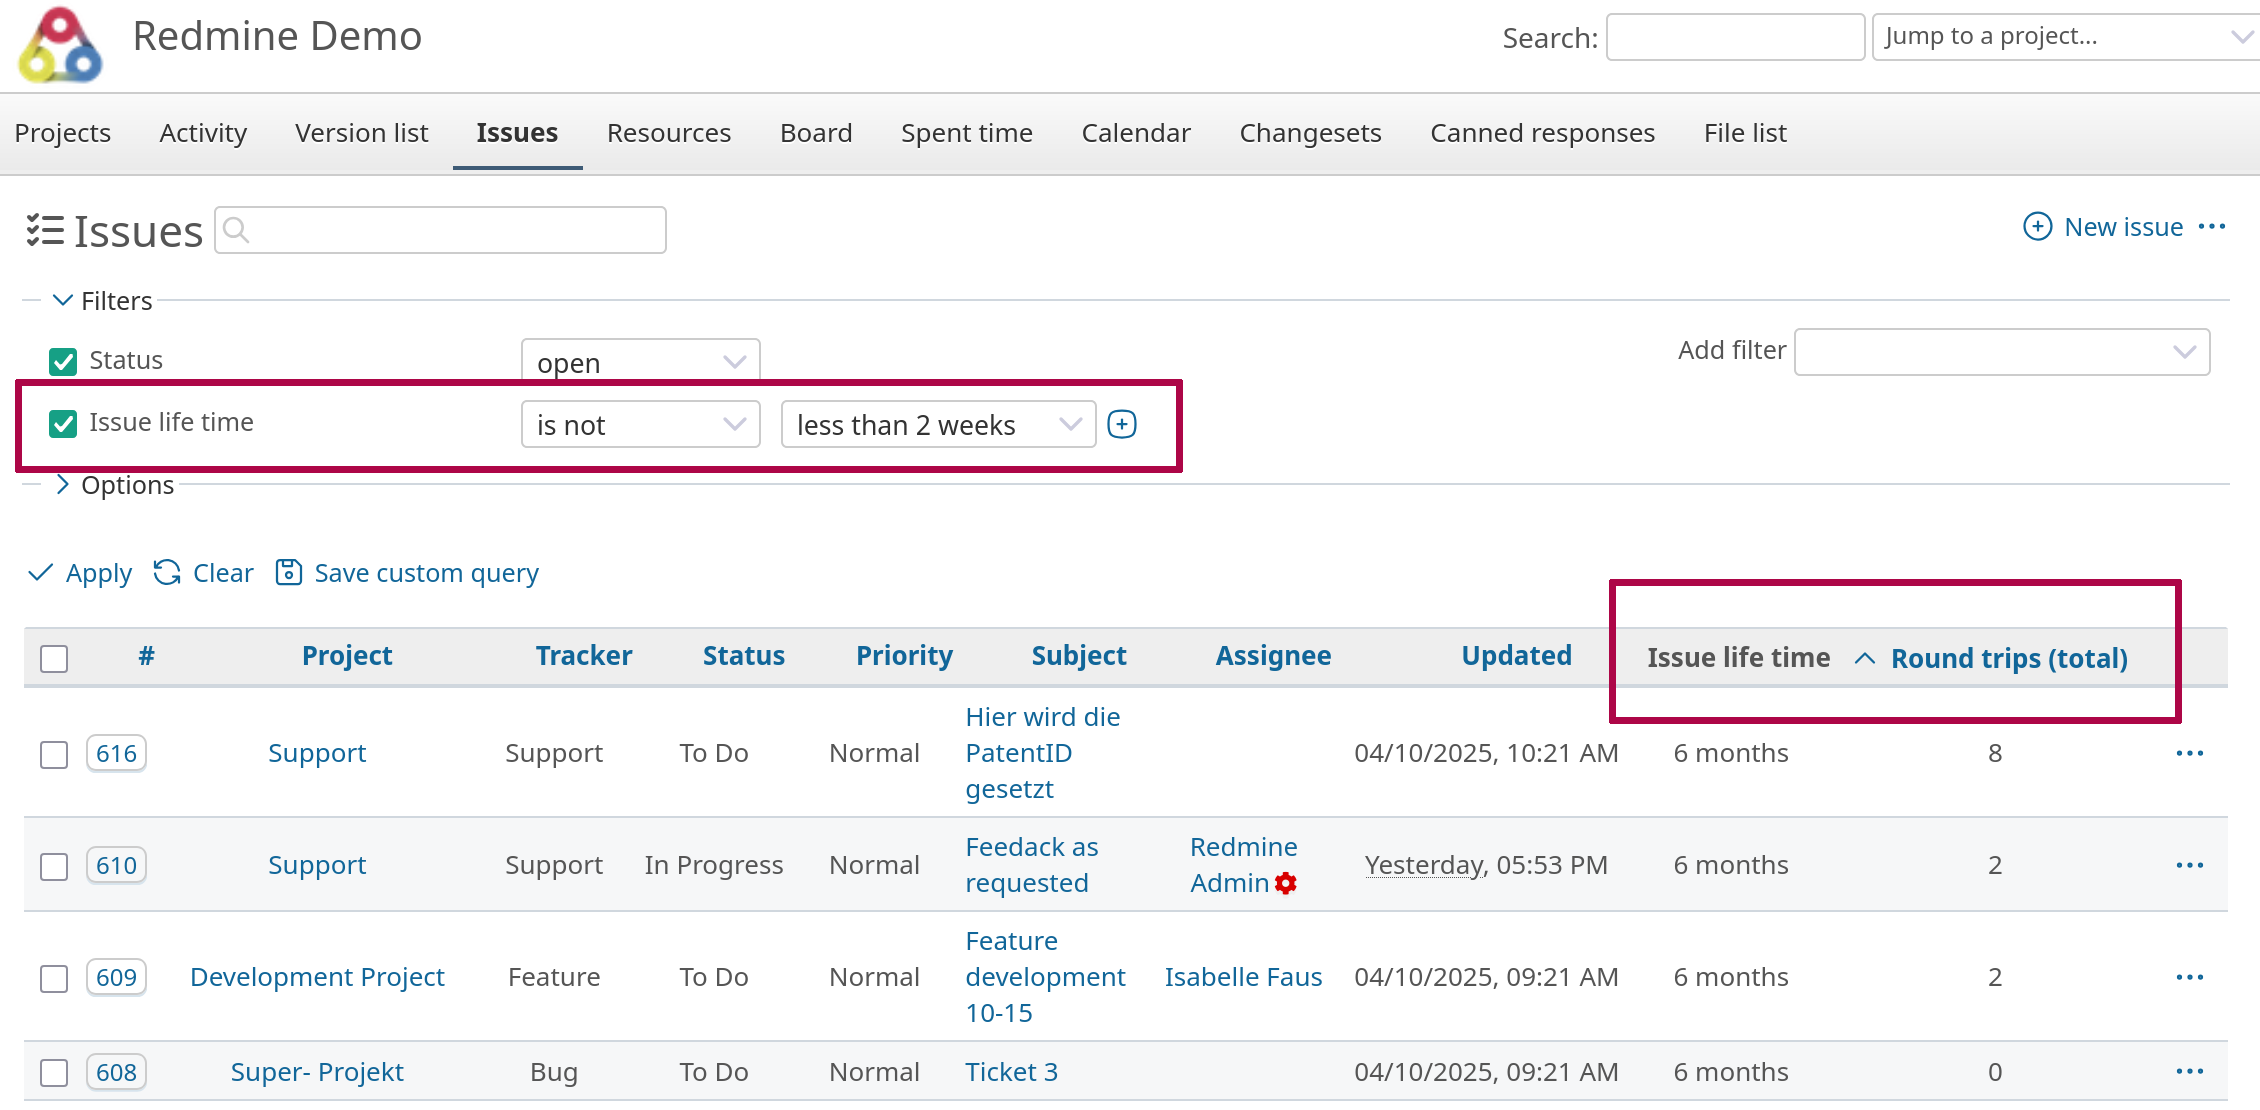2260x1110 pixels.
Task: Open actions menu for issue 609
Action: [x=2189, y=977]
